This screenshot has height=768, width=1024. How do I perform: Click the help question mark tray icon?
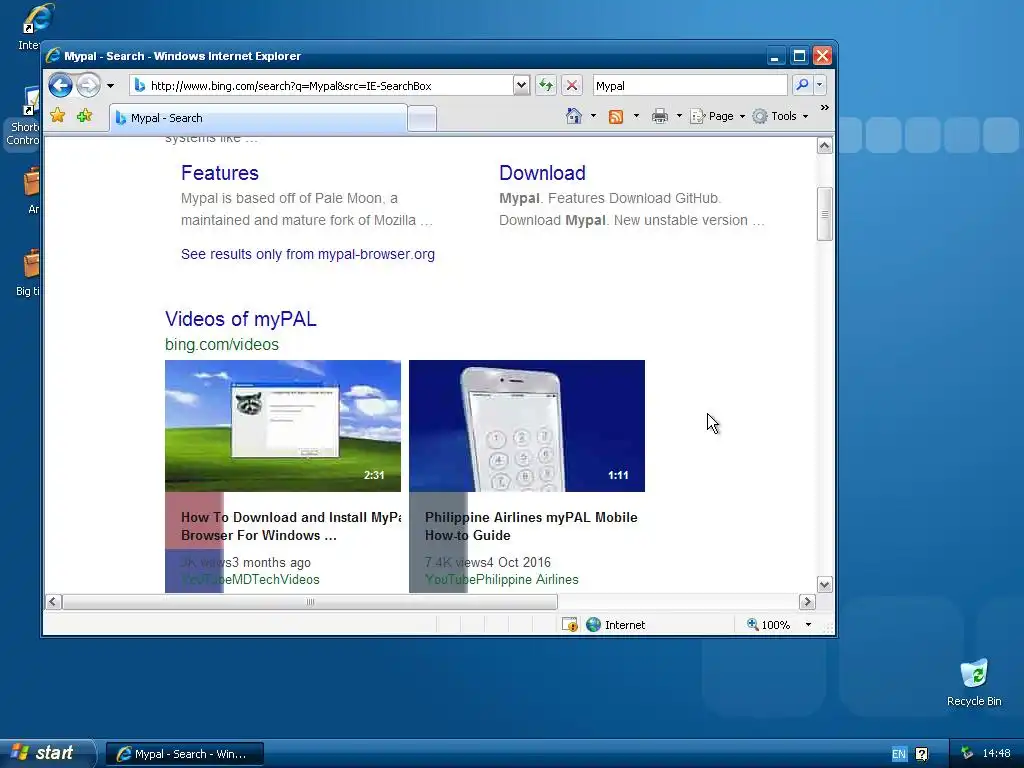tap(921, 754)
